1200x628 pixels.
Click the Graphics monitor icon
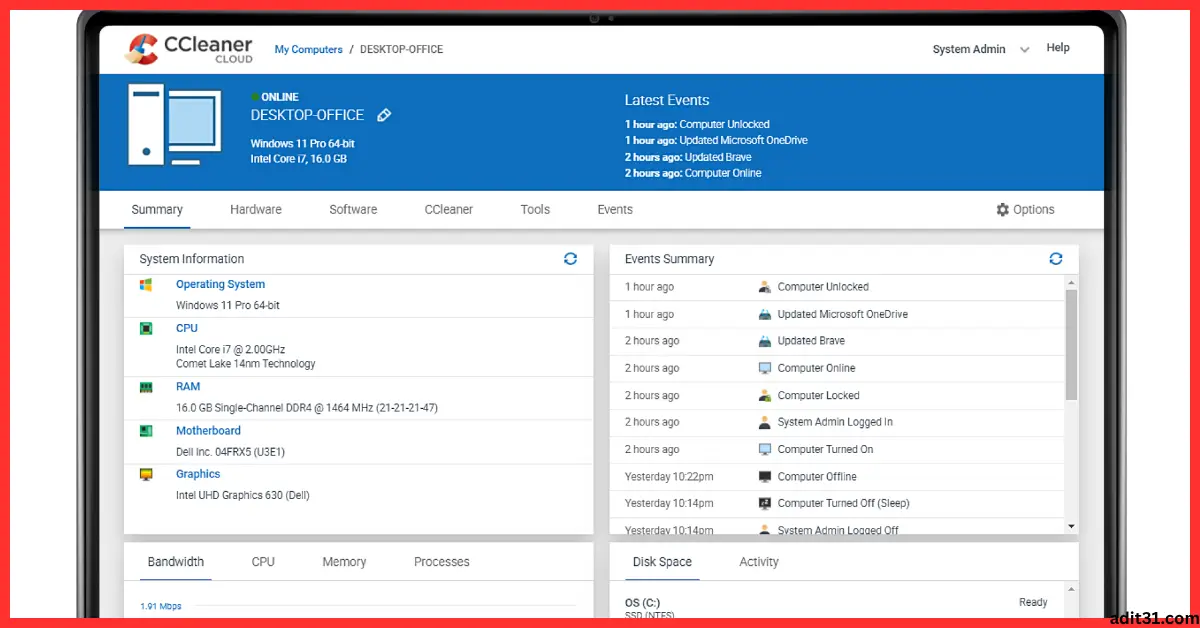[146, 475]
